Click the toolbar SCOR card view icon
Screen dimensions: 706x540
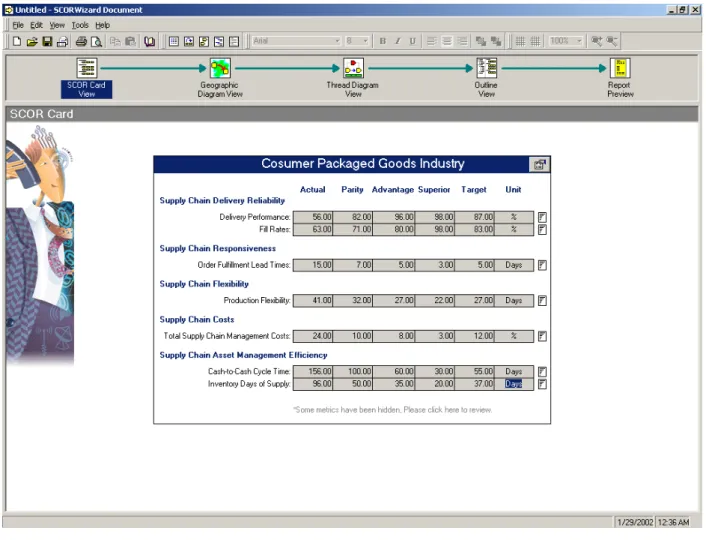pos(174,41)
